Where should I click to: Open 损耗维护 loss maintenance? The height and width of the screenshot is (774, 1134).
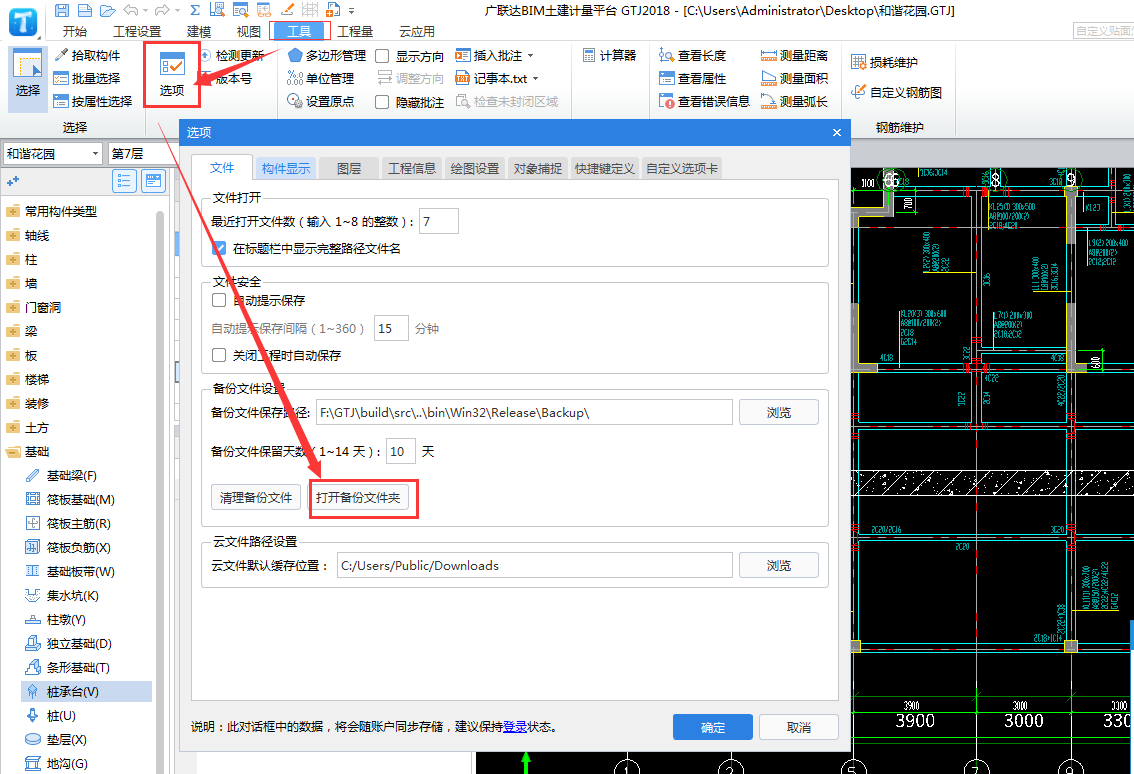(884, 62)
